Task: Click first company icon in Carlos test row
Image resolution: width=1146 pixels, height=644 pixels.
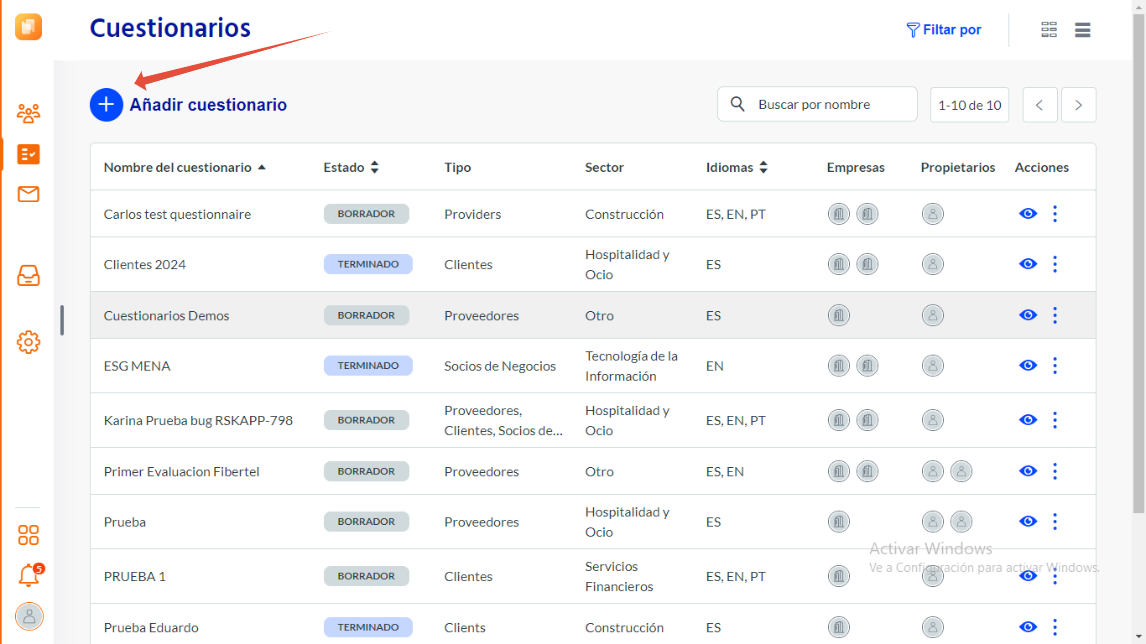Action: point(838,214)
